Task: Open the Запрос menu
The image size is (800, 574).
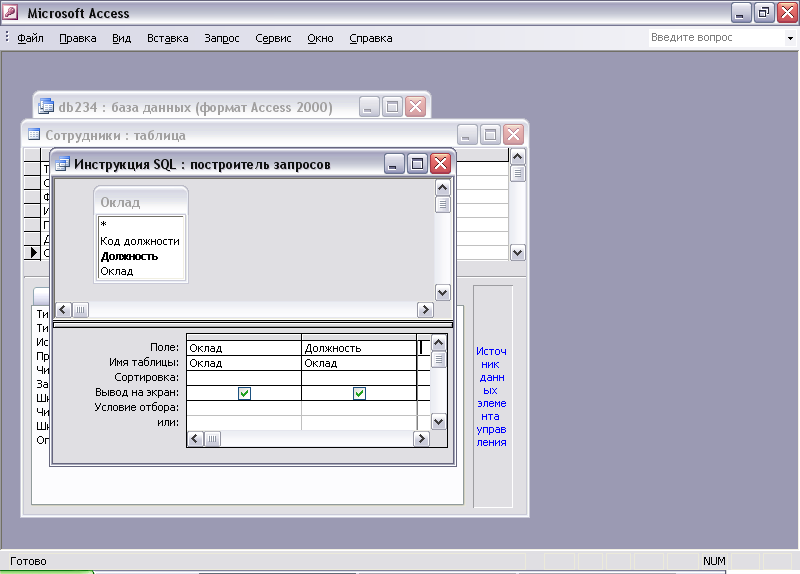Action: [x=221, y=38]
